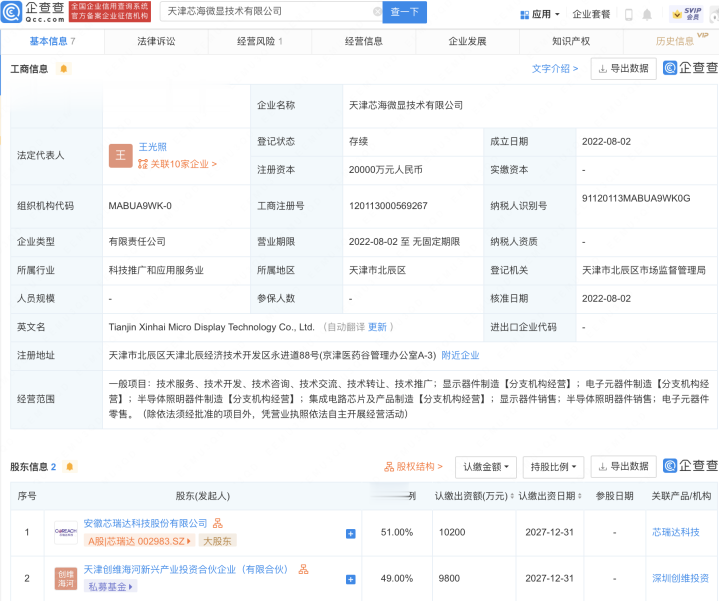Select the industry value 科技推广和应用服务业
This screenshot has height=601, width=719.
(x=156, y=270)
